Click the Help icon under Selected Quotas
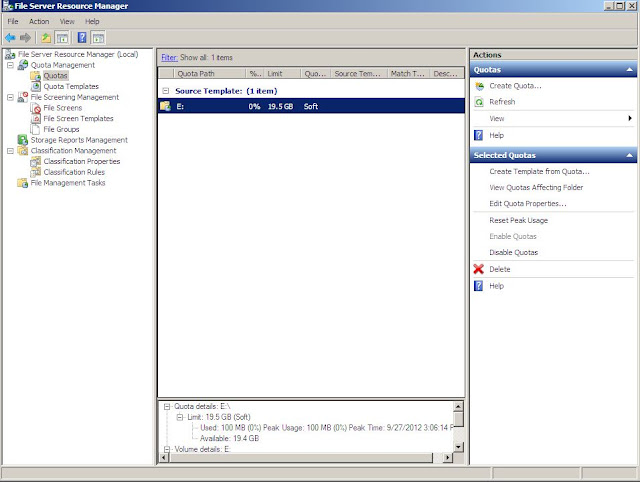 tap(479, 286)
